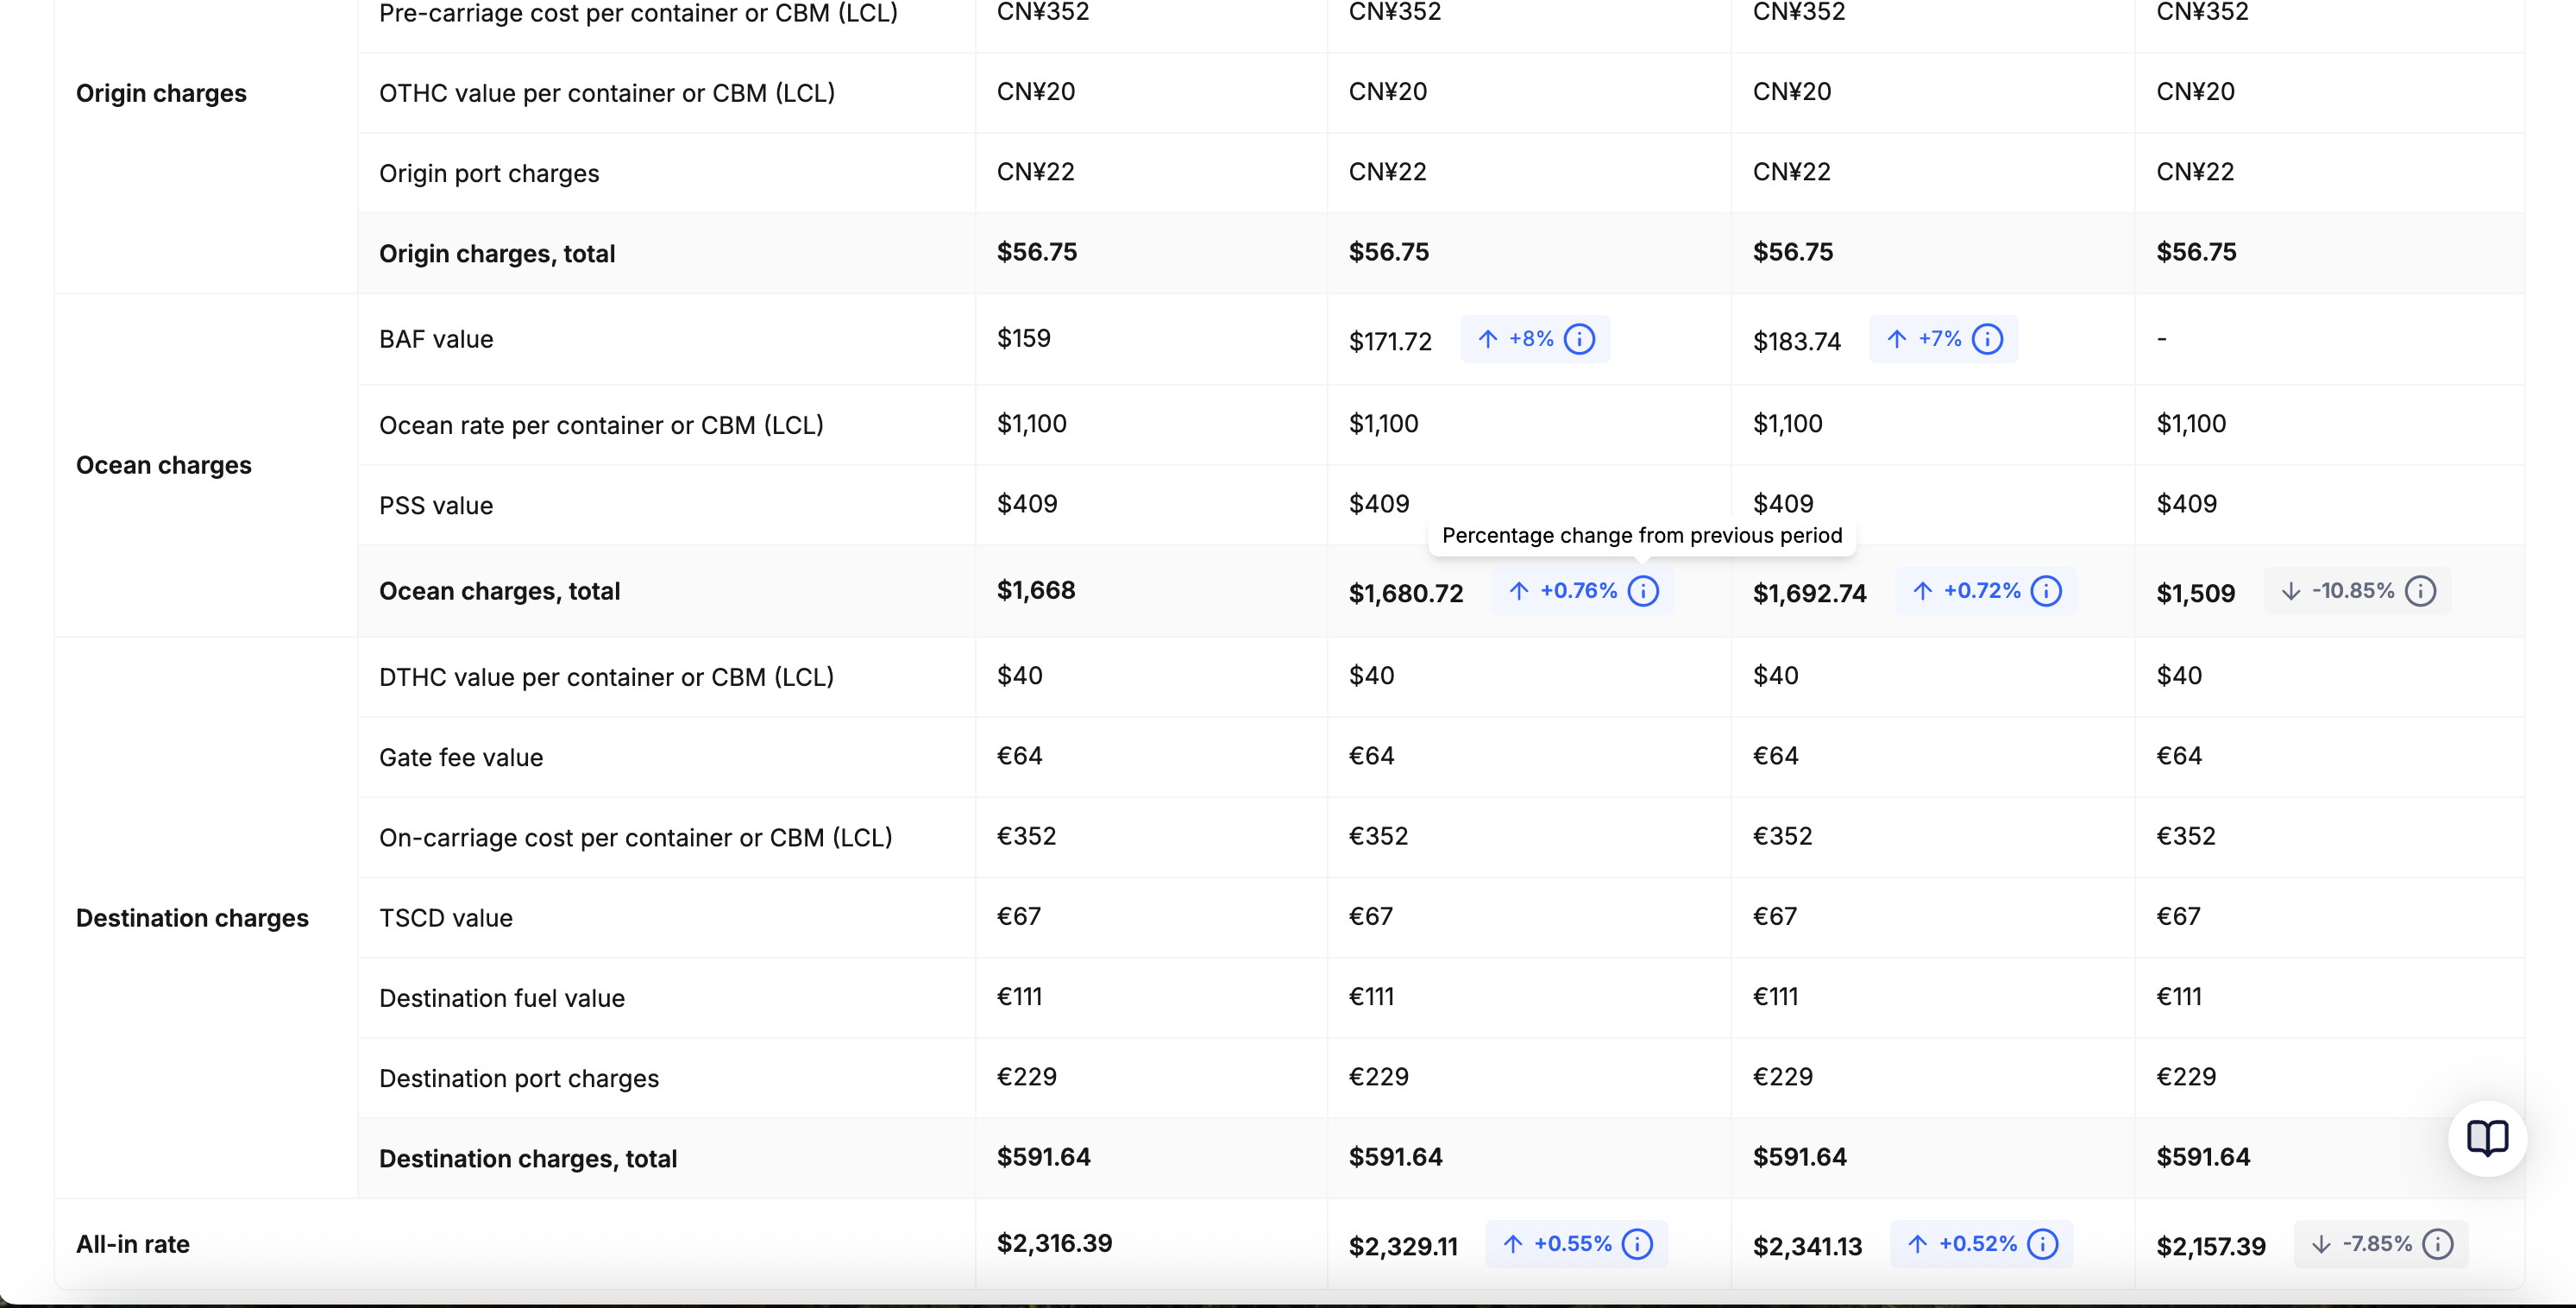The width and height of the screenshot is (2576, 1308).
Task: Click info icon next to BAF +8%
Action: (x=1579, y=339)
